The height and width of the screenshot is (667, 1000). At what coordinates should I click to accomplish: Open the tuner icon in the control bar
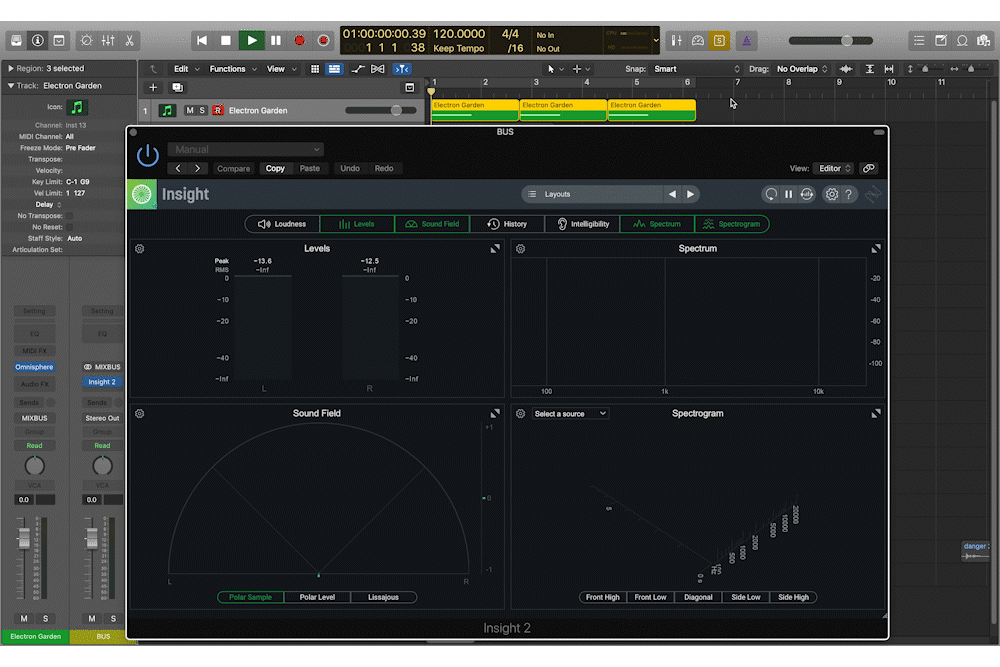coord(698,41)
